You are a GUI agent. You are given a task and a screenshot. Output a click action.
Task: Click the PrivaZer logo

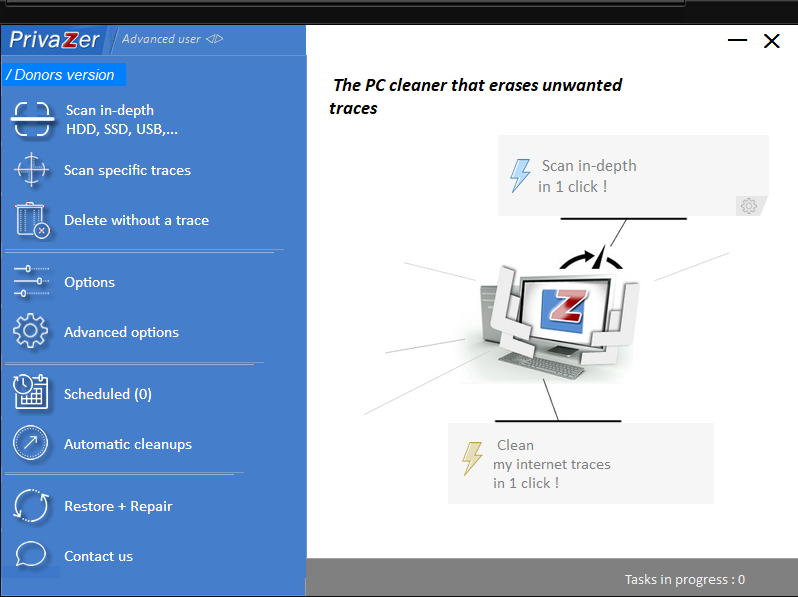(x=54, y=40)
